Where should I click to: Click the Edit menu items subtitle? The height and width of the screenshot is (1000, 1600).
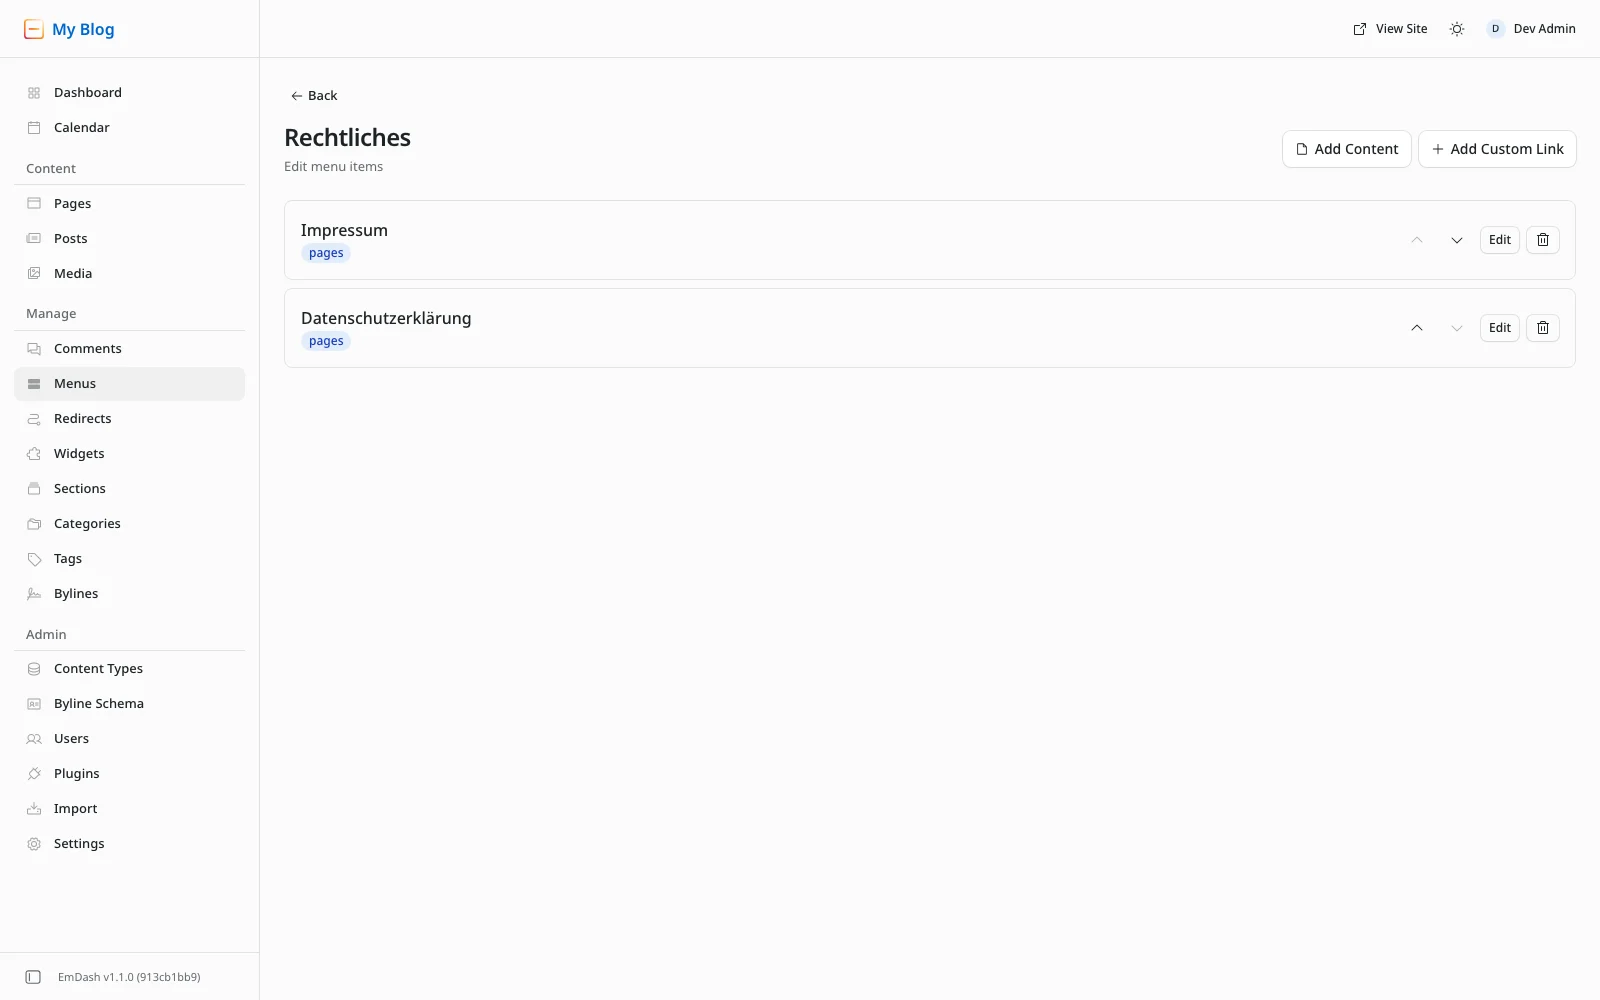(x=333, y=167)
